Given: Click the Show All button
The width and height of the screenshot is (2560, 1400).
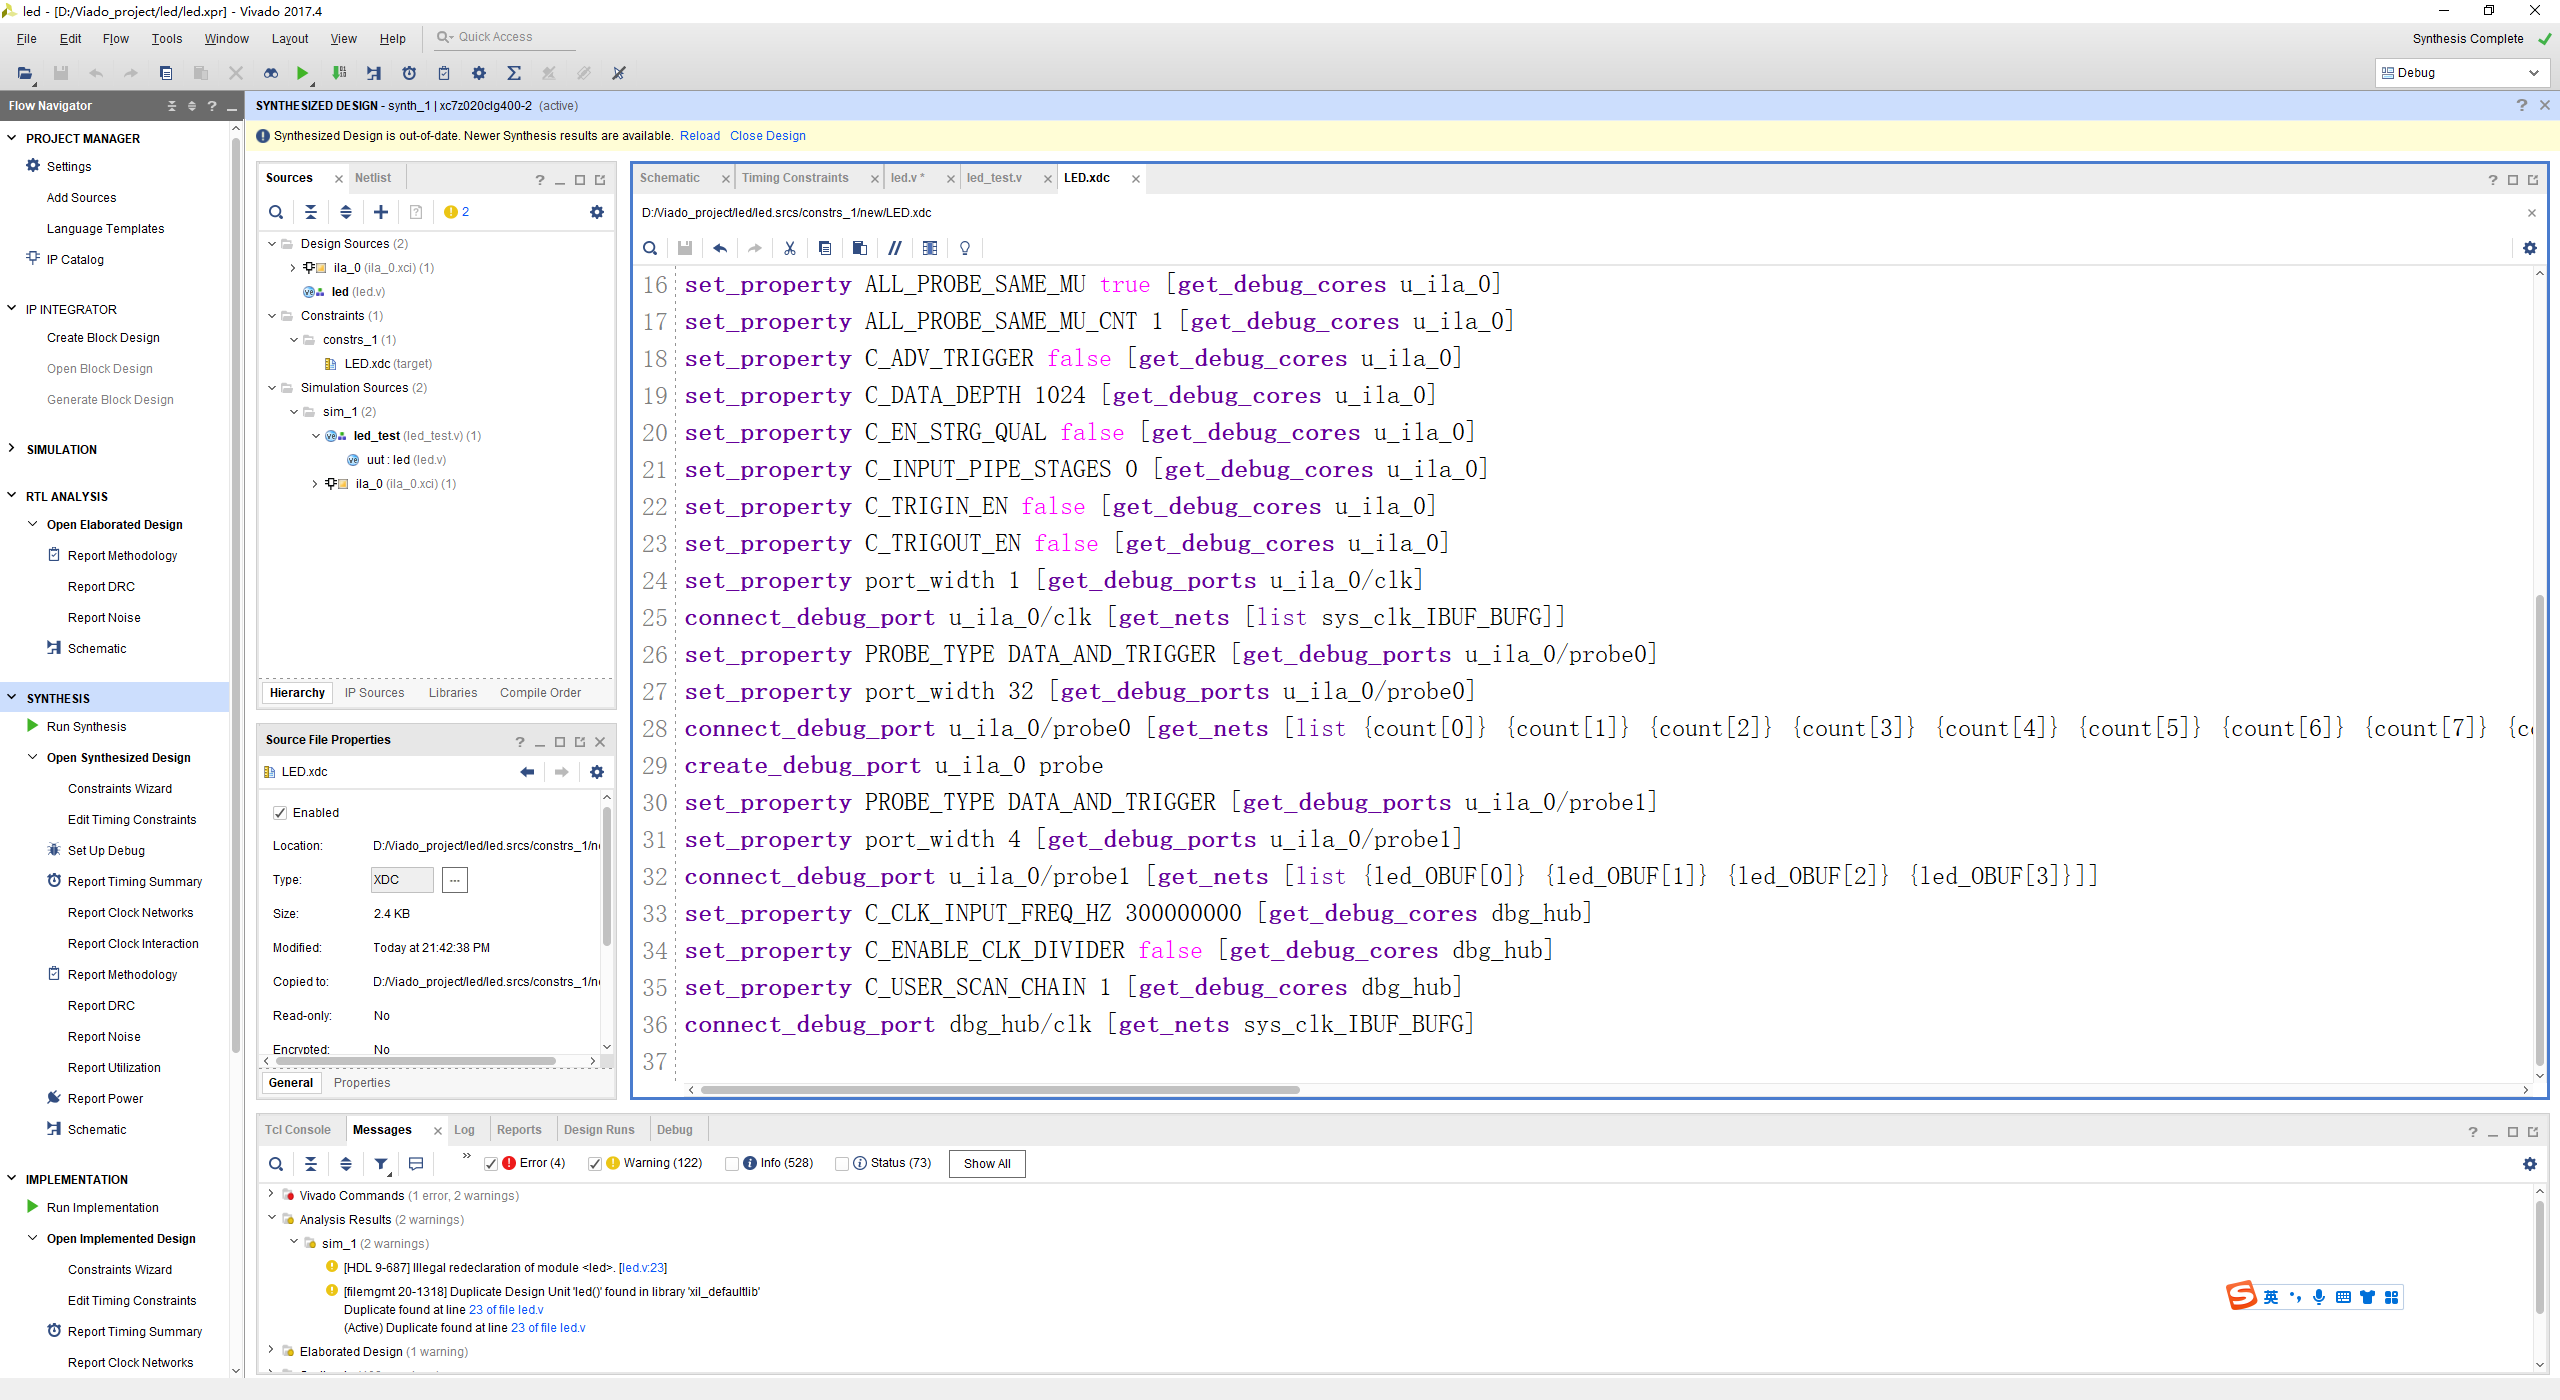Looking at the screenshot, I should click(x=987, y=1164).
